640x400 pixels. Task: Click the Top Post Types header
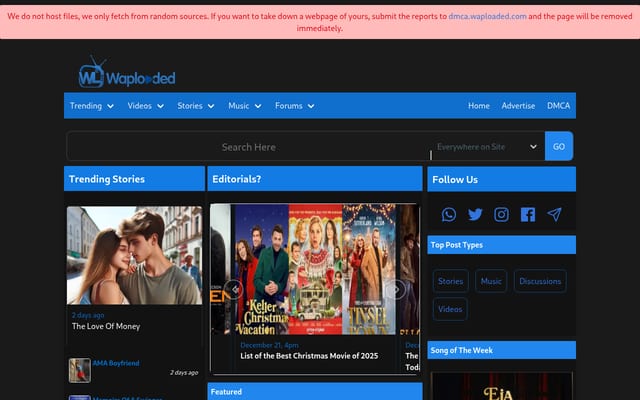[x=501, y=245]
